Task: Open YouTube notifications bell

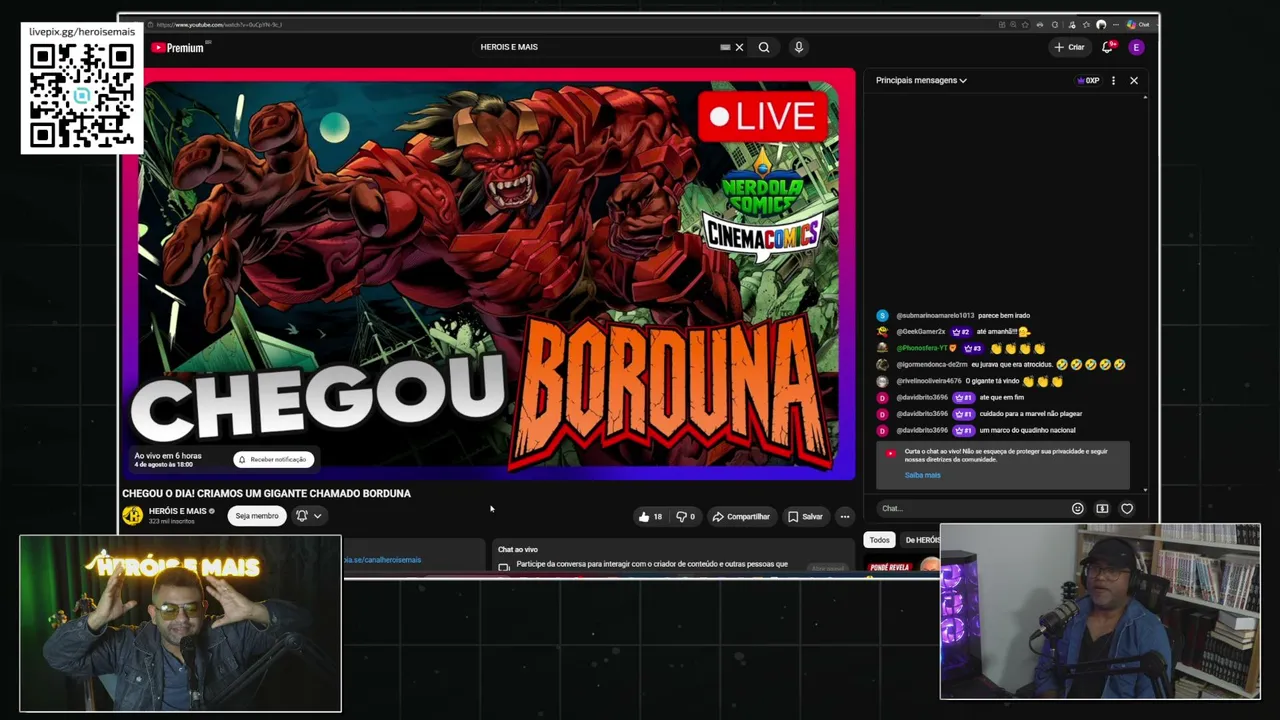Action: coord(1108,47)
